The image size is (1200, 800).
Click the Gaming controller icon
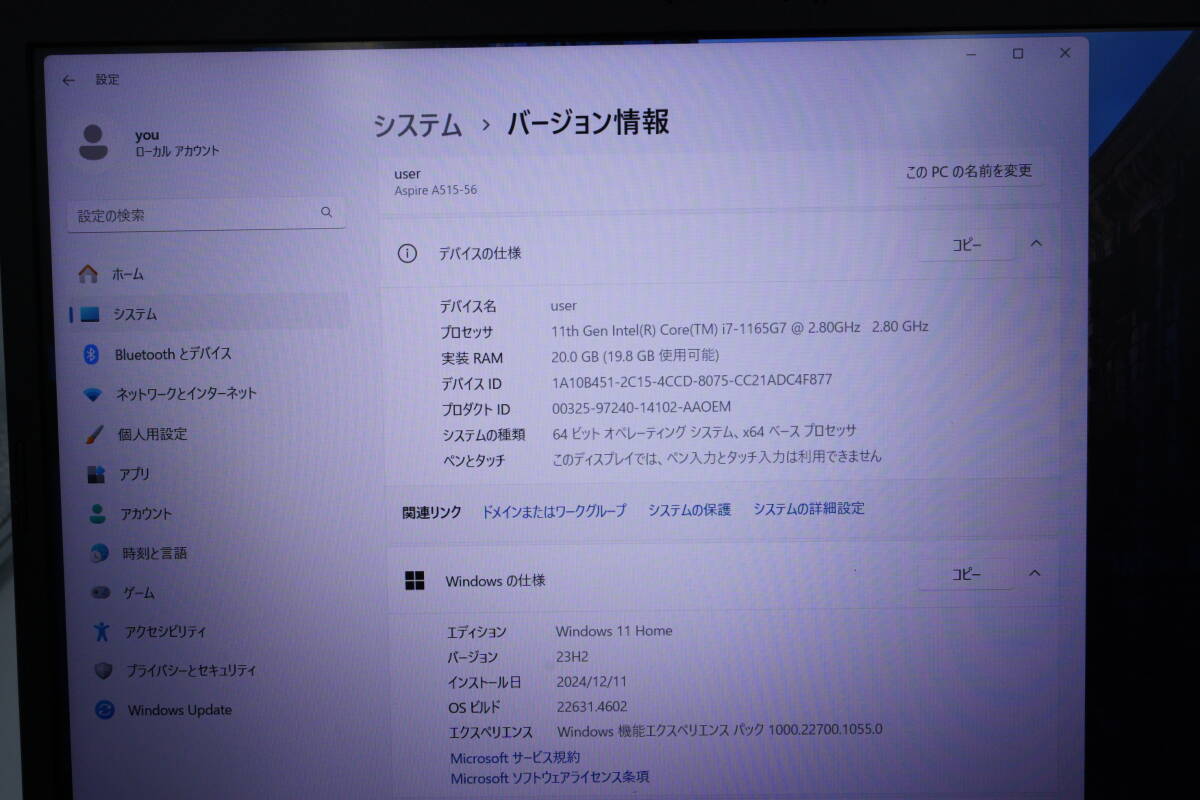[x=100, y=593]
